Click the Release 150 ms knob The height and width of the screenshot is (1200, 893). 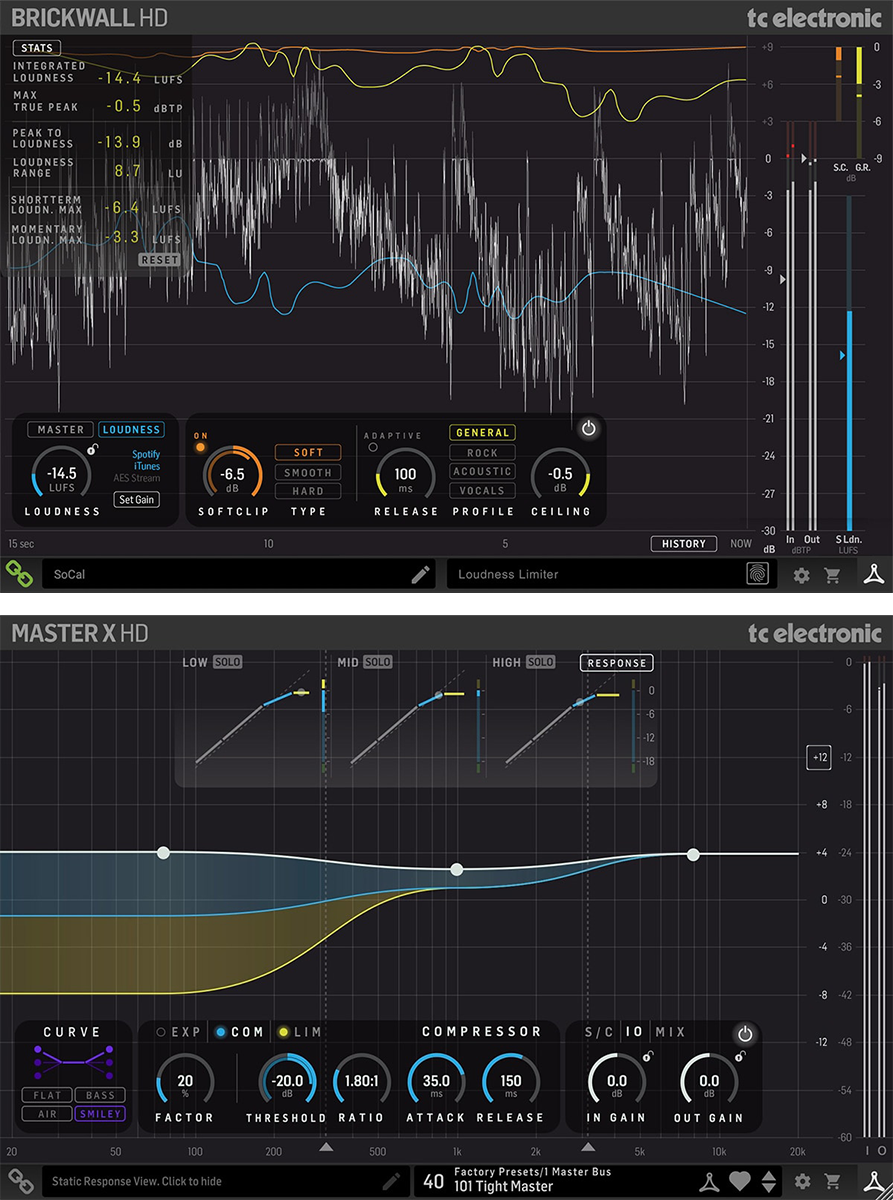click(511, 1082)
